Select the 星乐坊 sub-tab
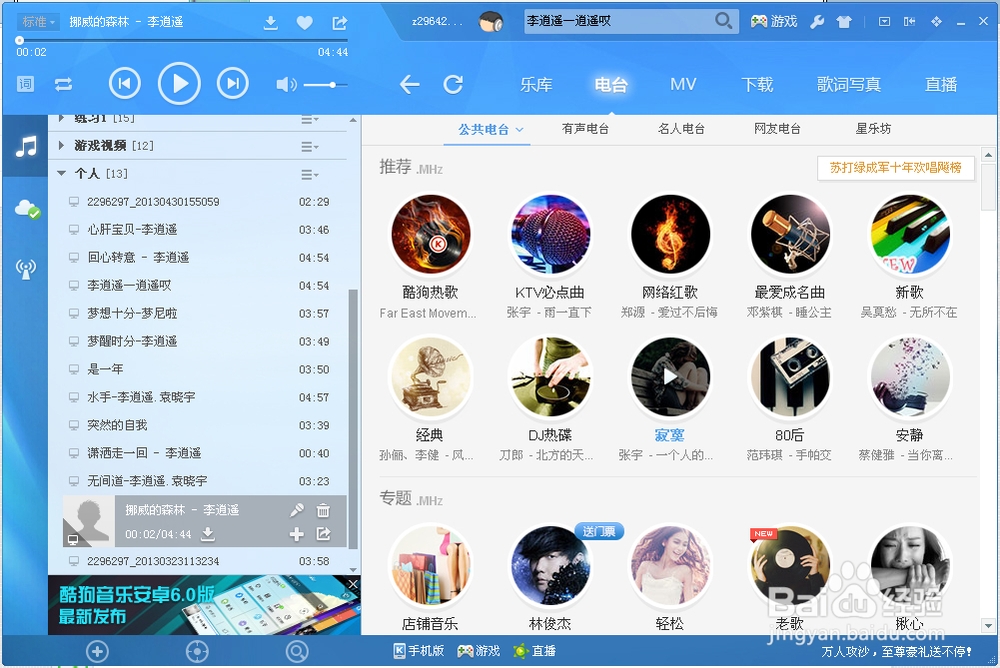 click(873, 129)
